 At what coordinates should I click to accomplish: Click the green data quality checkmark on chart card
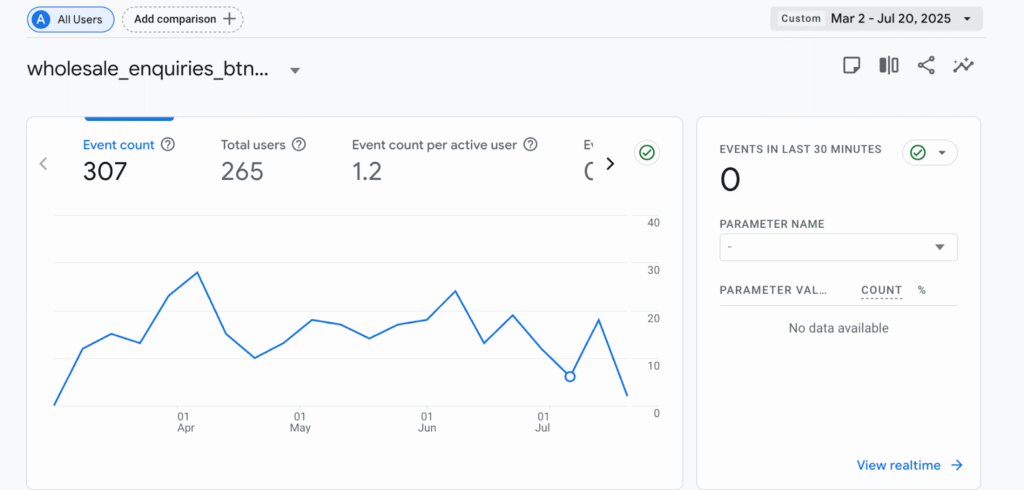[x=647, y=153]
